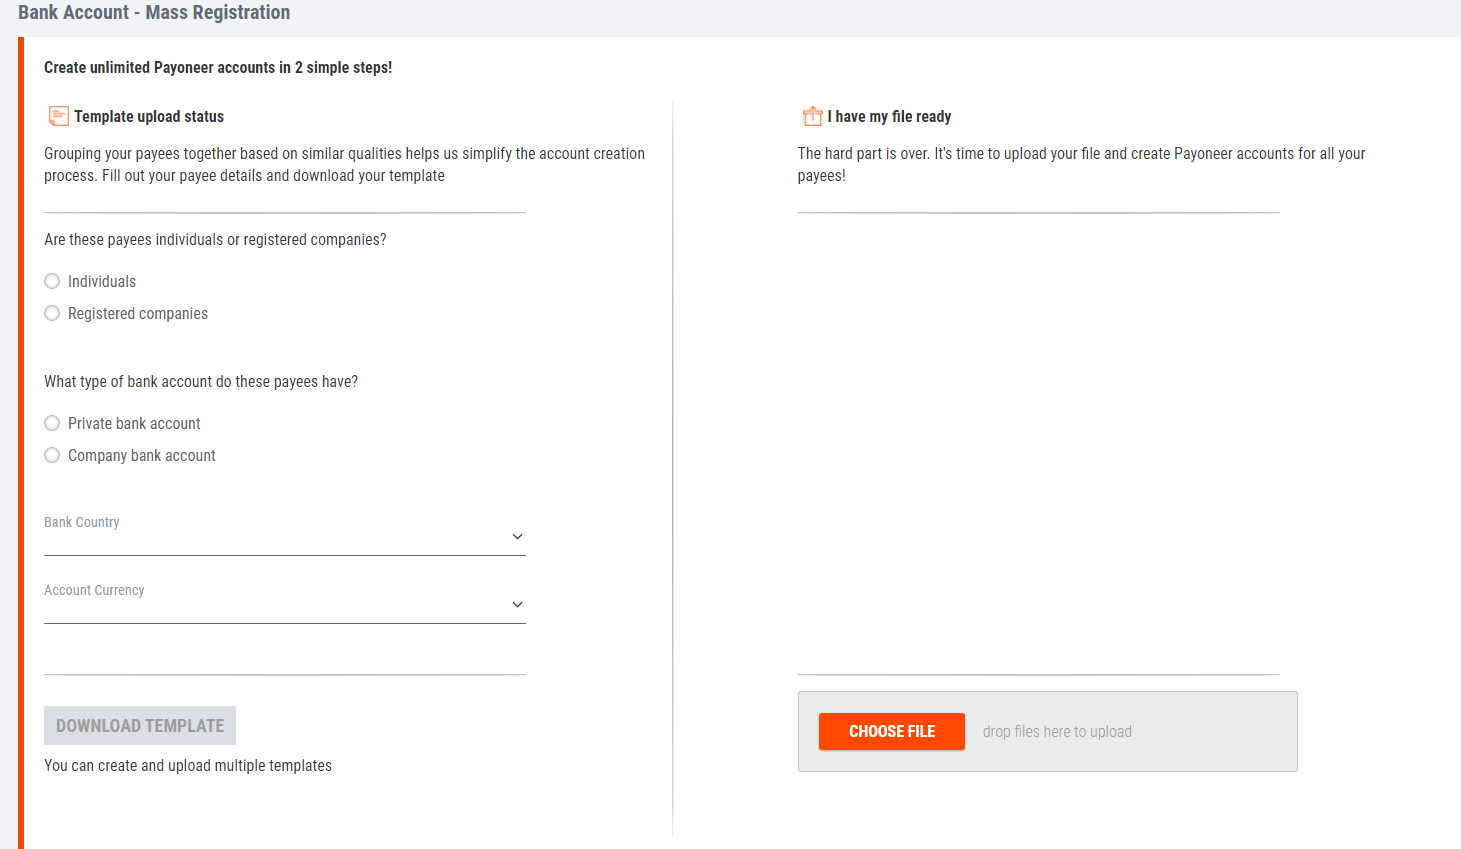Click the icon beside I have my file ready

click(x=812, y=116)
